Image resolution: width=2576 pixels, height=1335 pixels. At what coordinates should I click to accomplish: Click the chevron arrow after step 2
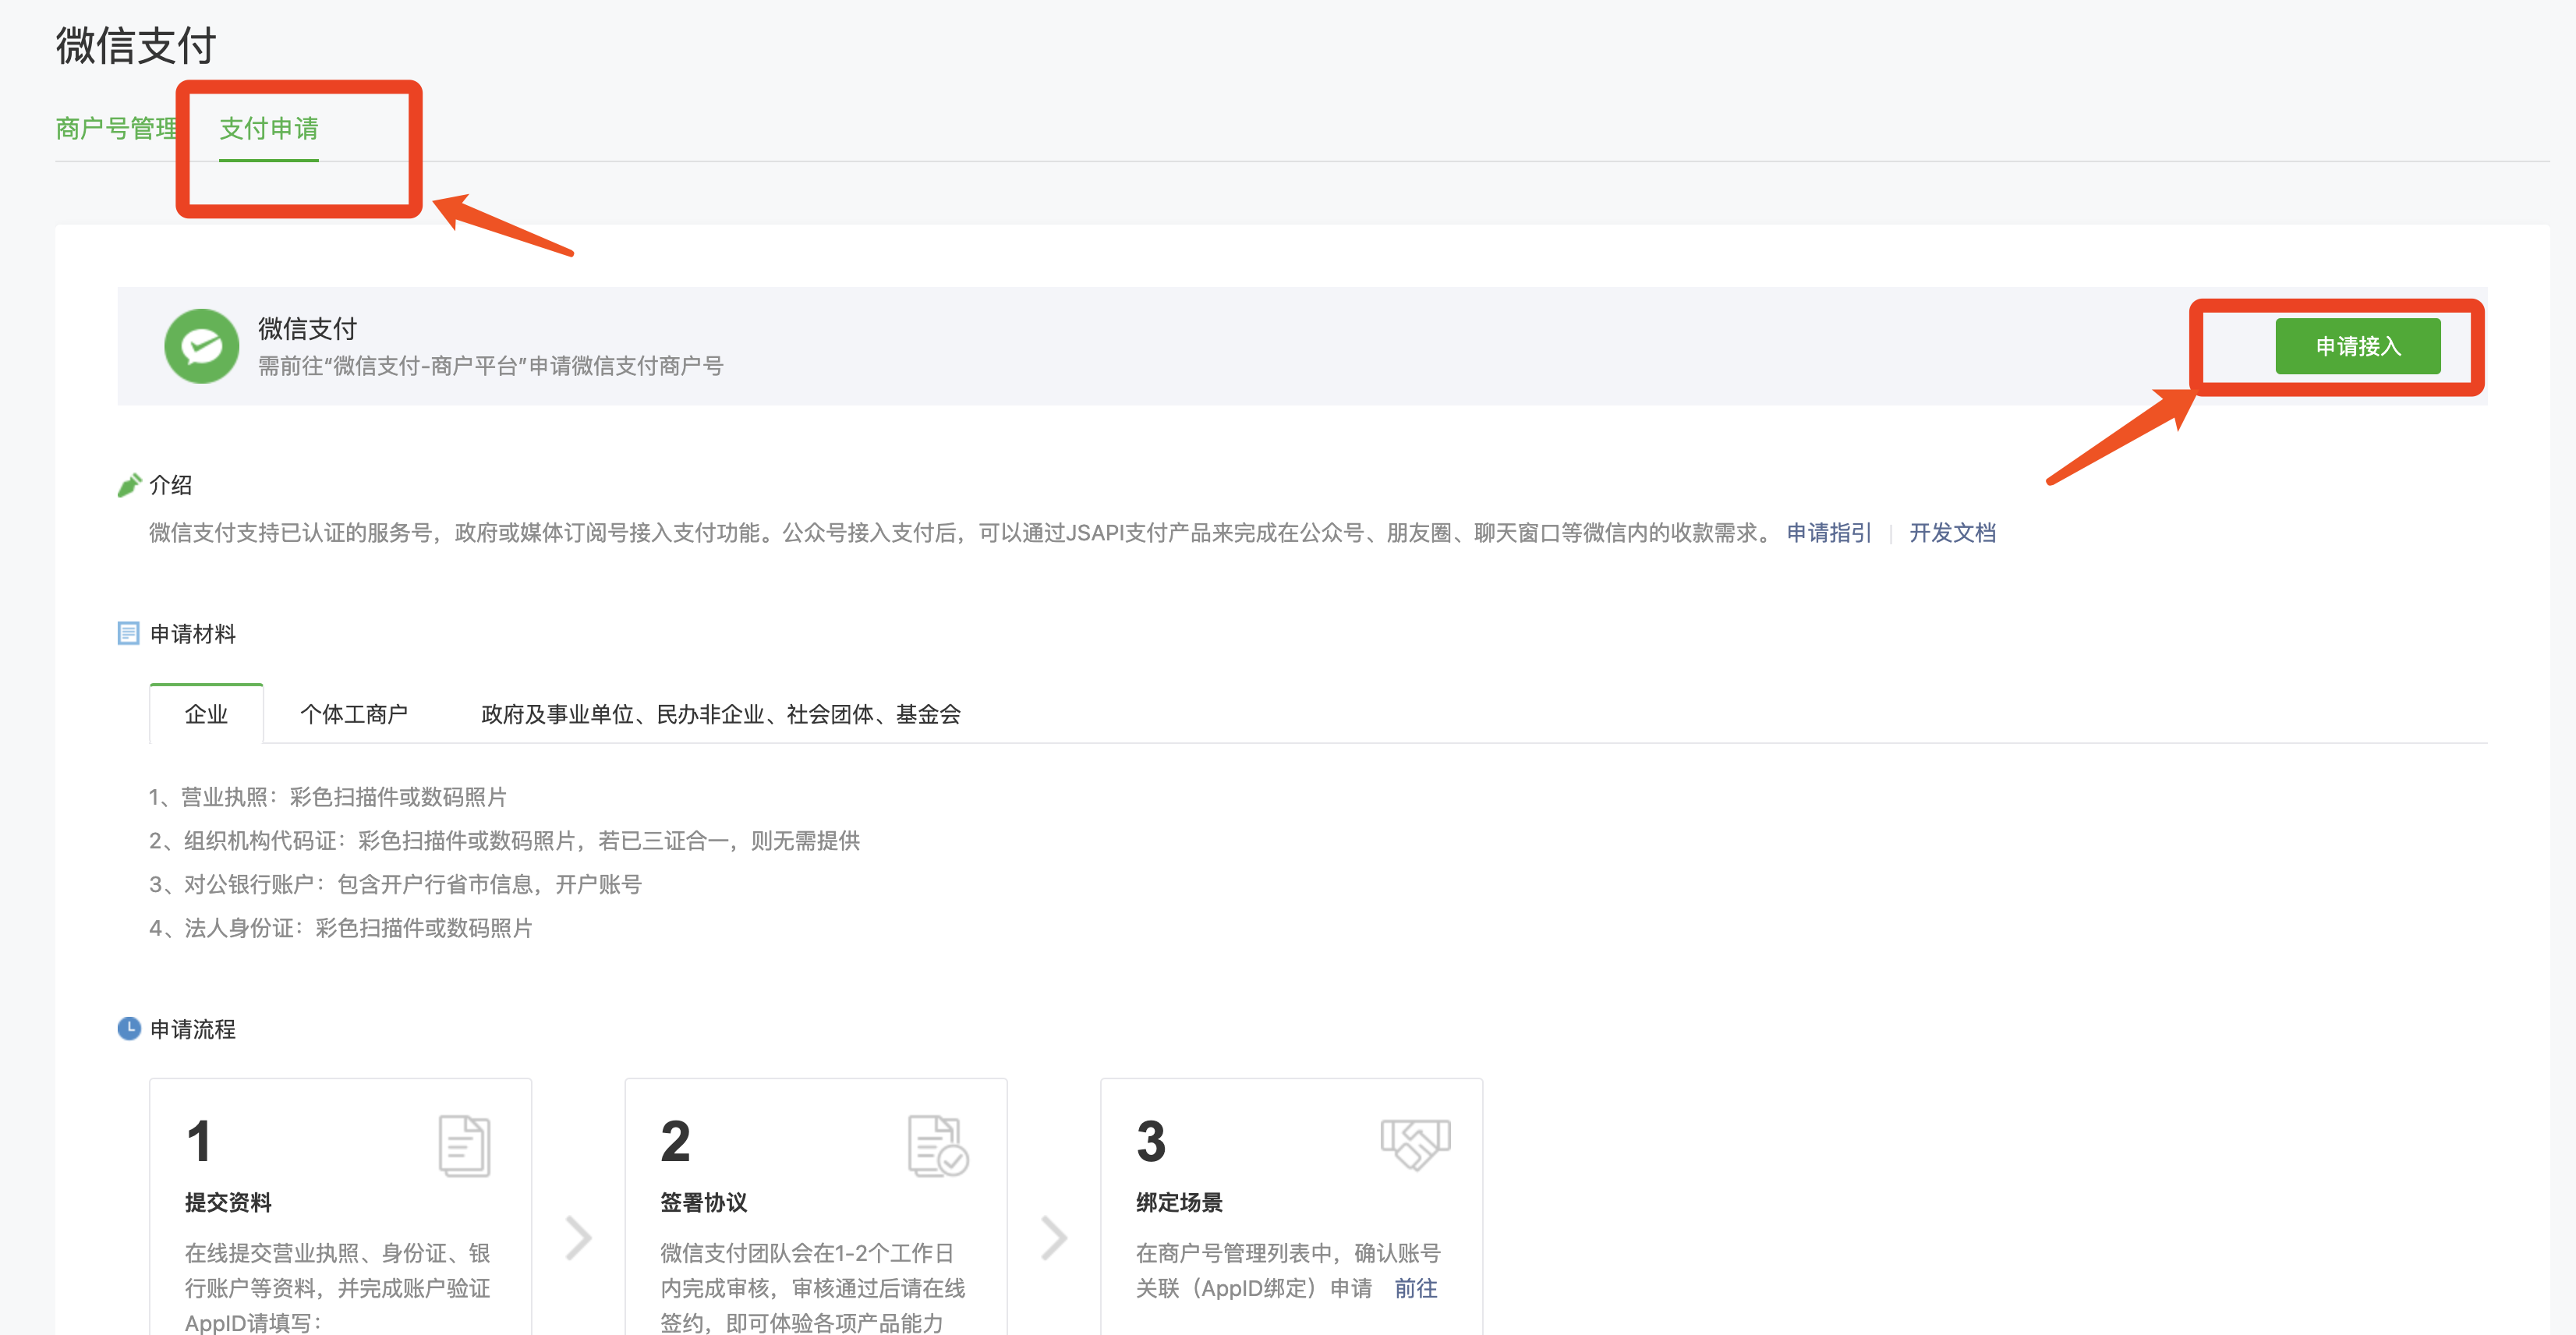pos(1054,1238)
